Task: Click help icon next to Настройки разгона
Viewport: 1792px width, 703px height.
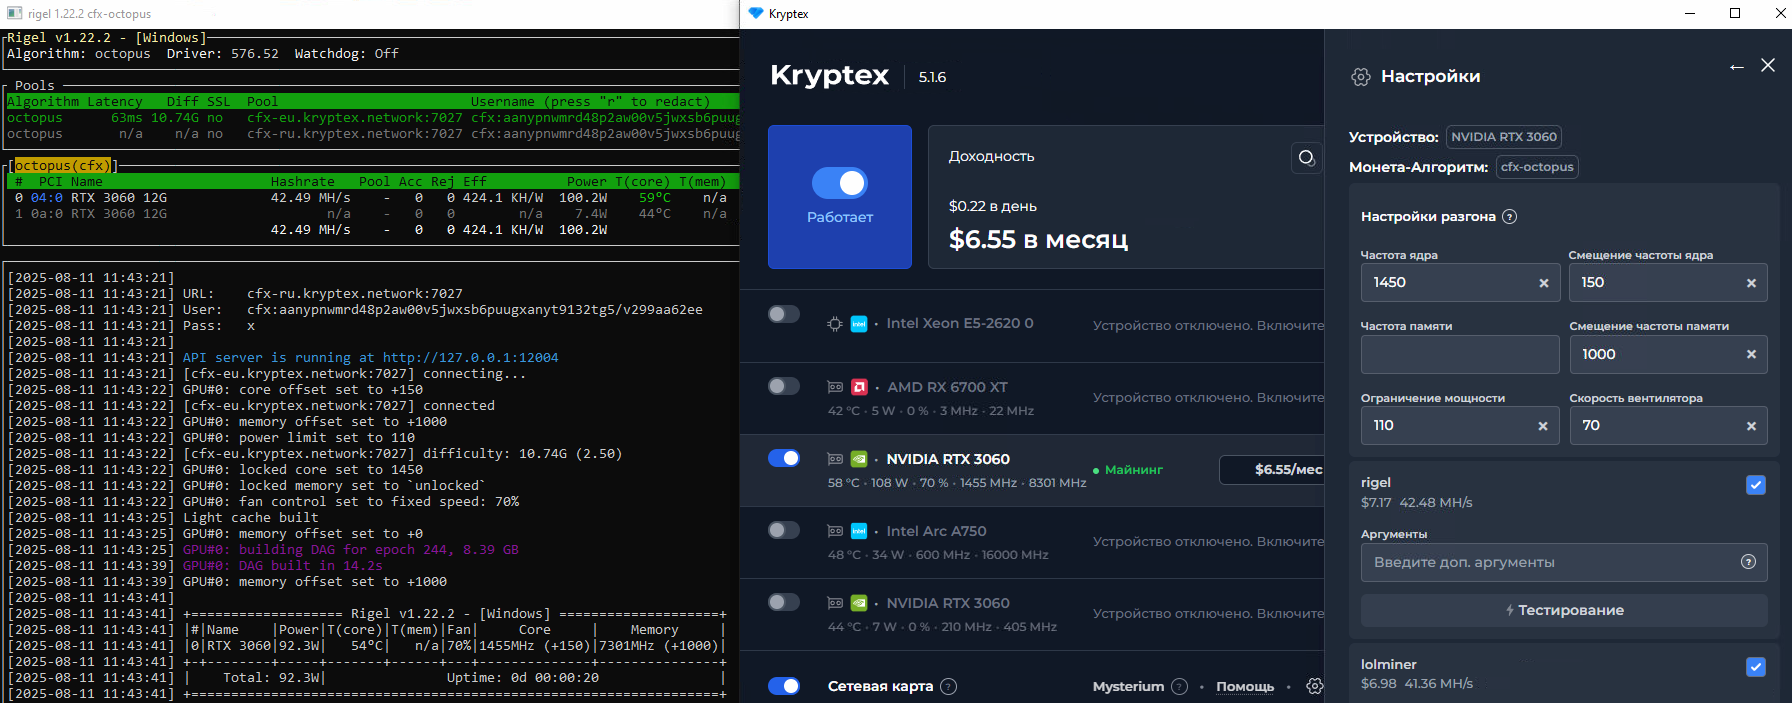Action: [1510, 217]
